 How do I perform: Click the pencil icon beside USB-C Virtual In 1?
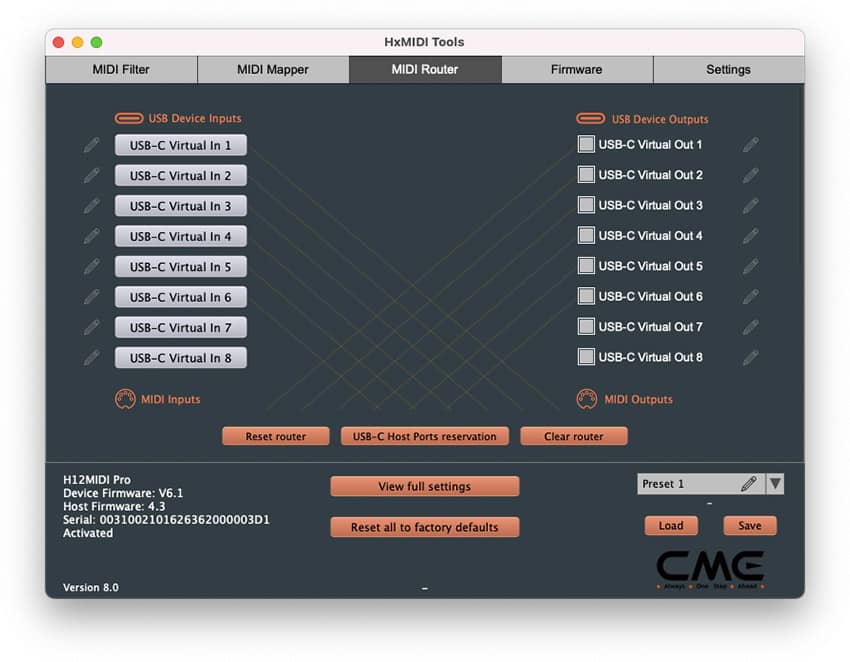tap(92, 145)
